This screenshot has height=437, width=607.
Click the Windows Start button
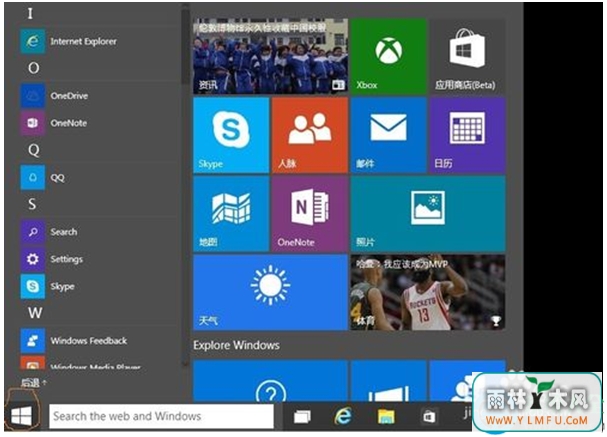22,416
